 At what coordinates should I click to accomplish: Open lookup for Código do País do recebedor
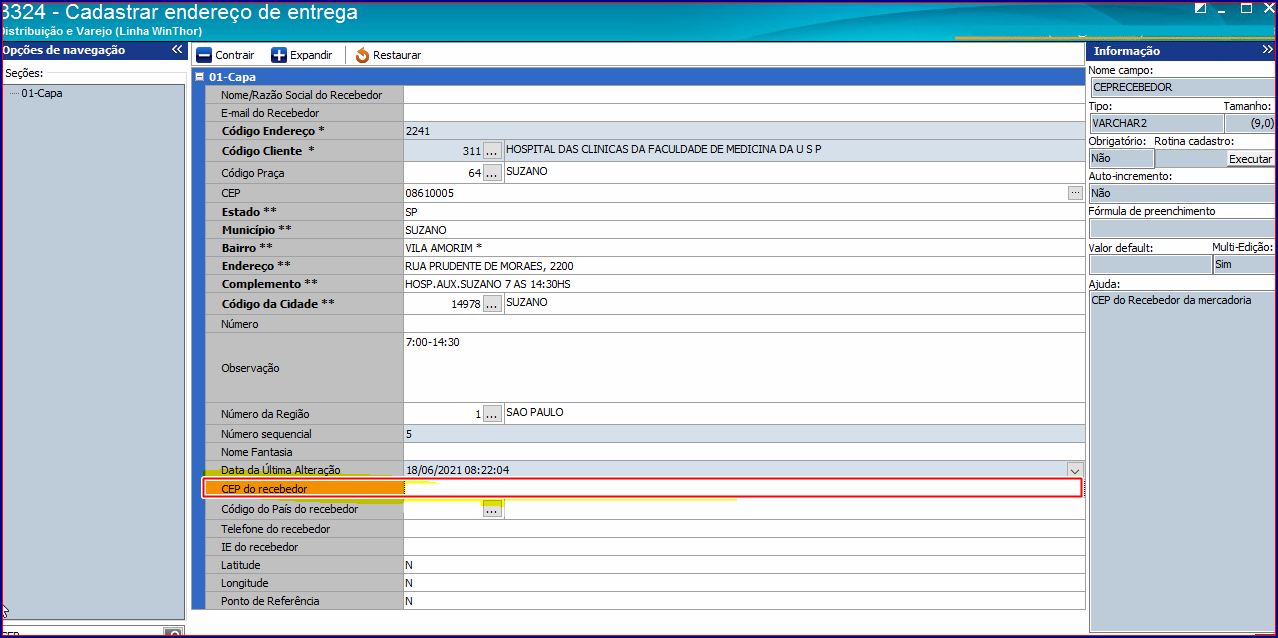492,510
